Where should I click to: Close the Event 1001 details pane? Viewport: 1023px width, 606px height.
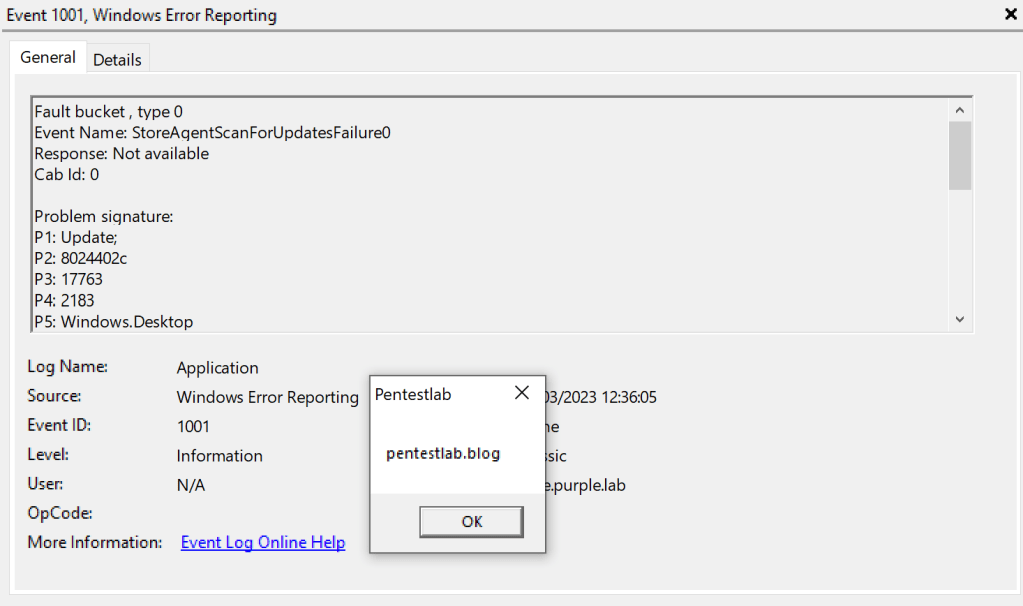click(1010, 14)
